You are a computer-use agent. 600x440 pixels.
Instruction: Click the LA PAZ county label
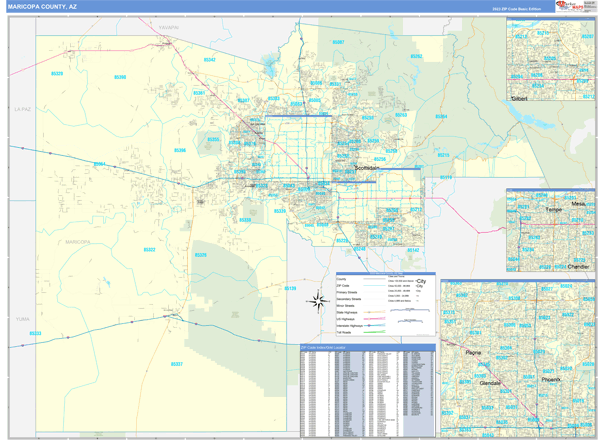coord(23,107)
